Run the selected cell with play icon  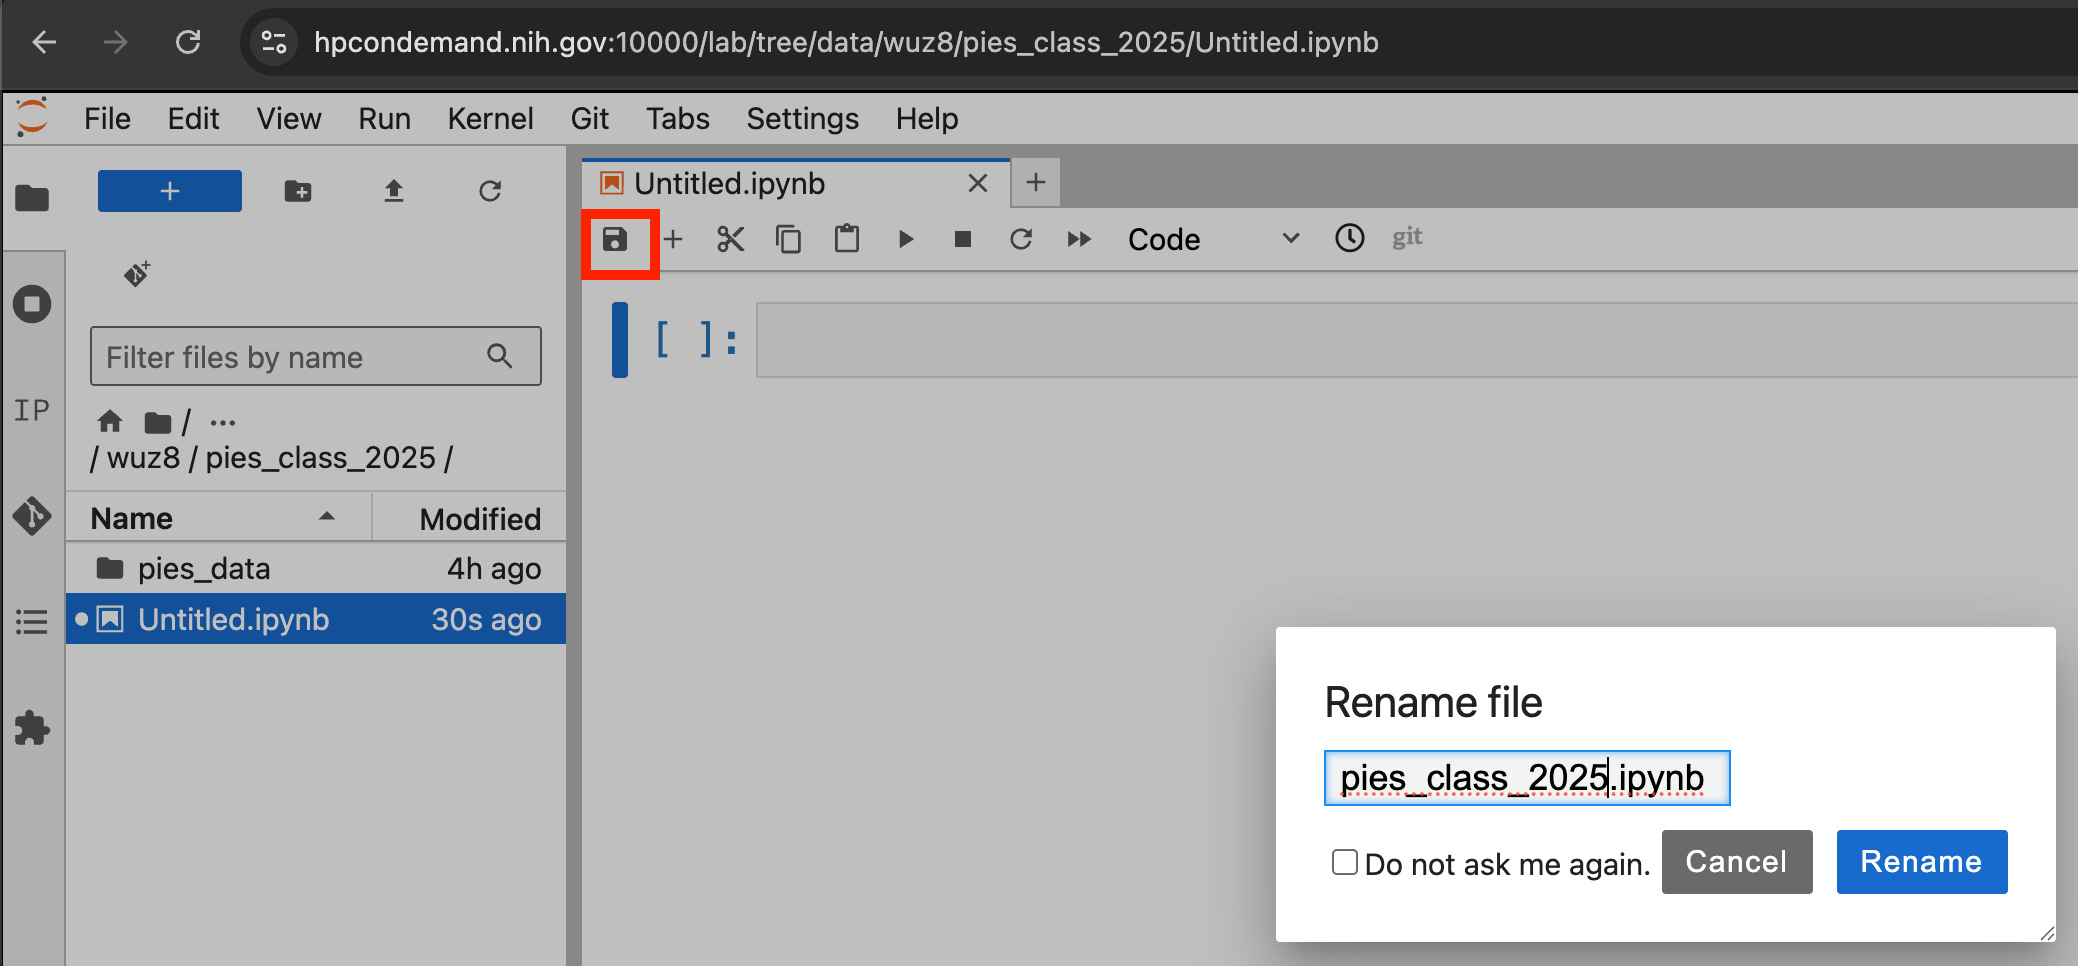click(x=905, y=240)
